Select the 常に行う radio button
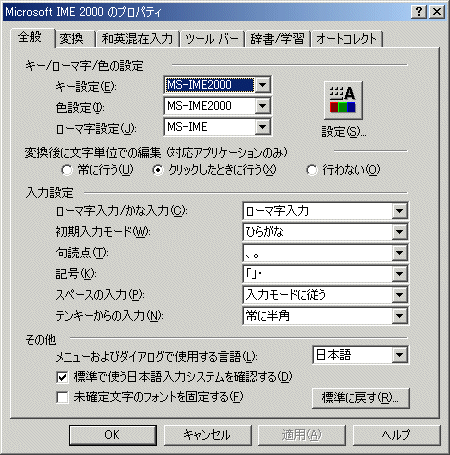This screenshot has width=450, height=455. point(67,170)
